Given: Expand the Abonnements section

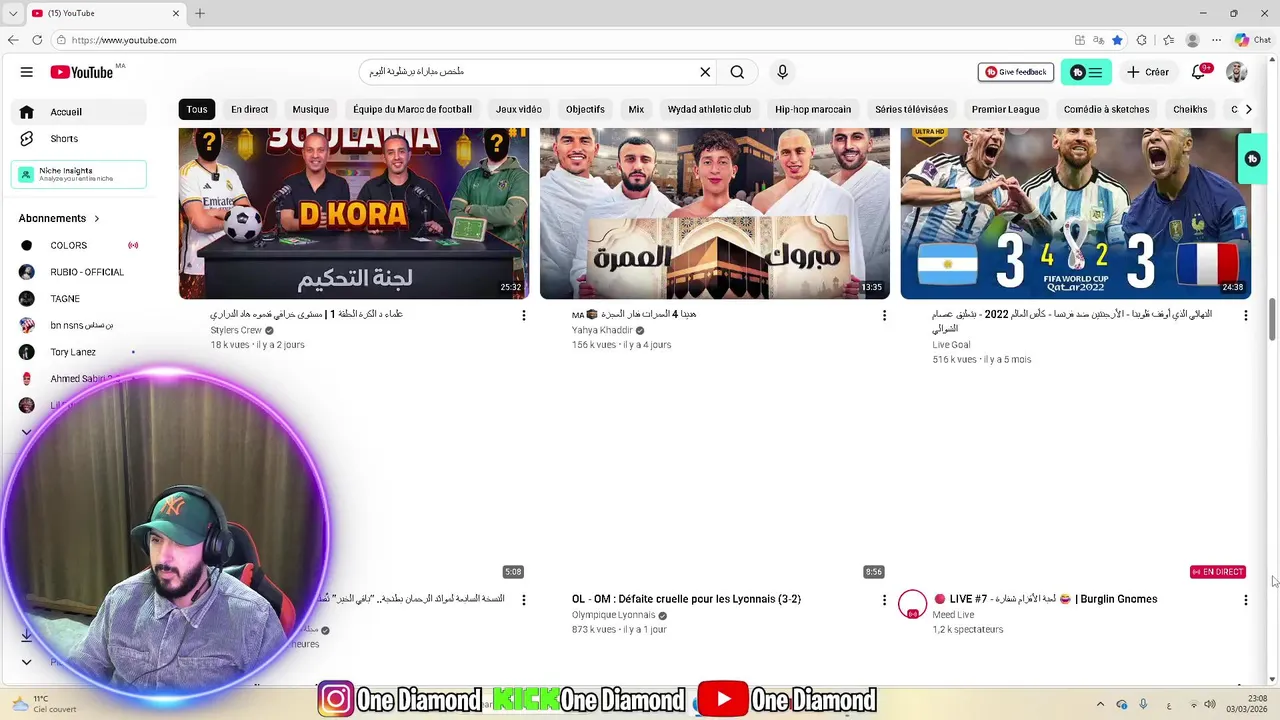Looking at the screenshot, I should pyautogui.click(x=59, y=218).
